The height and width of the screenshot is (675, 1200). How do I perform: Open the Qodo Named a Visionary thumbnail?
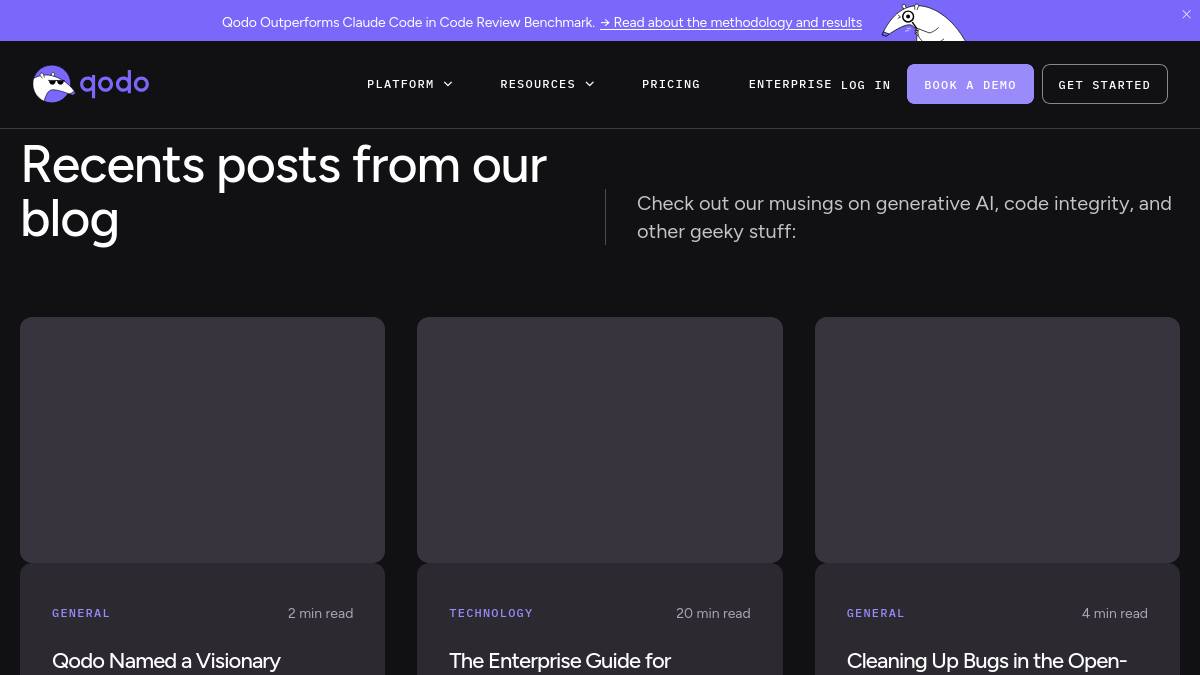click(x=202, y=440)
